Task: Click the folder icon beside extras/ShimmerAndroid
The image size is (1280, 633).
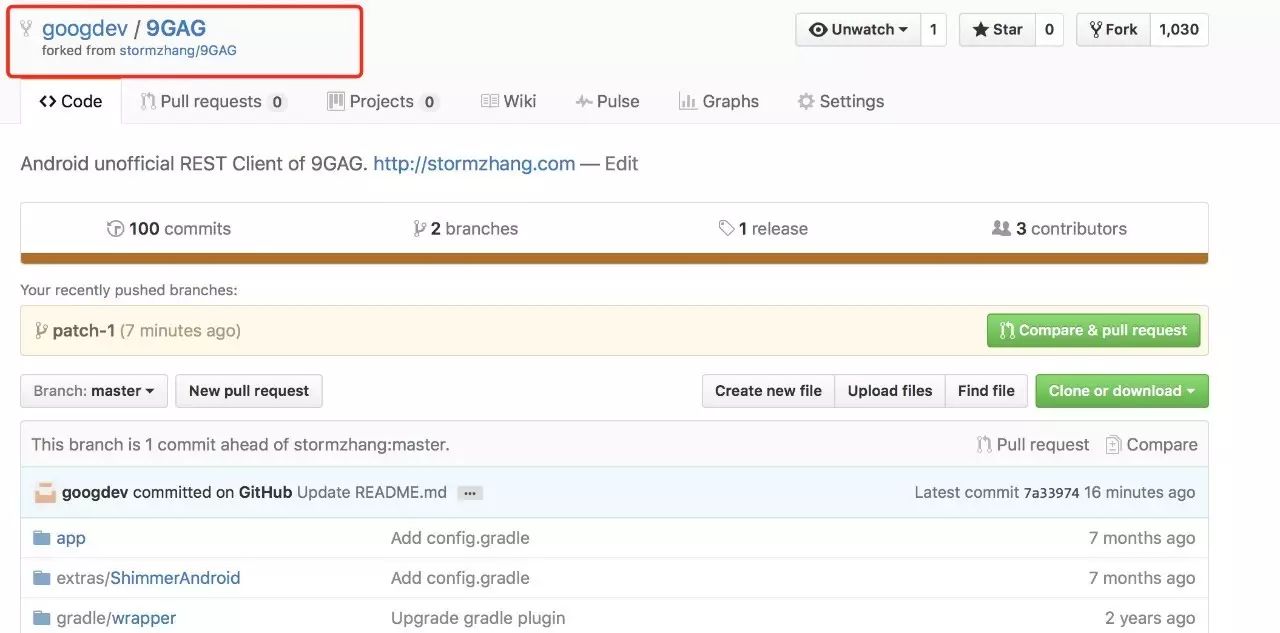Action: point(41,578)
